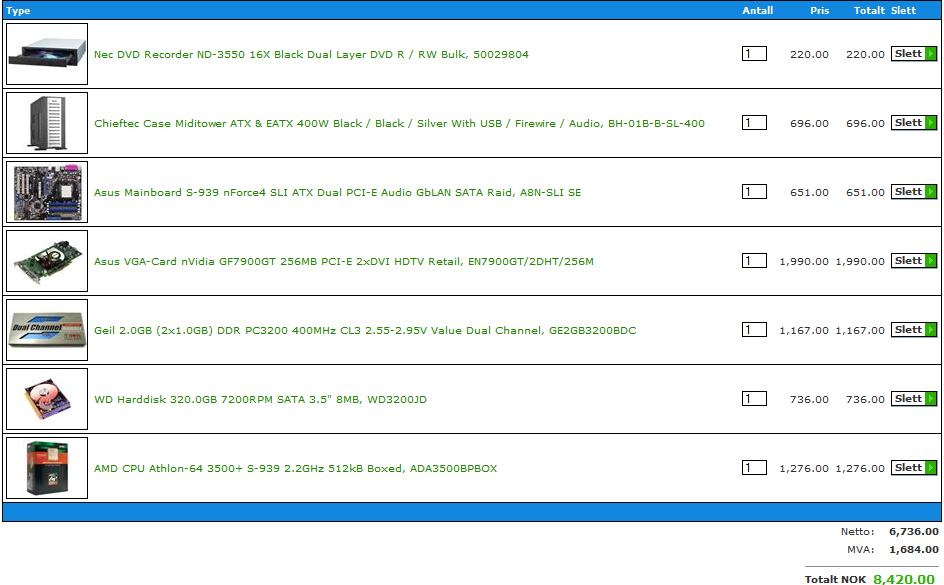Focus quantity field for Chieftec Case
The image size is (944, 585).
[x=754, y=123]
